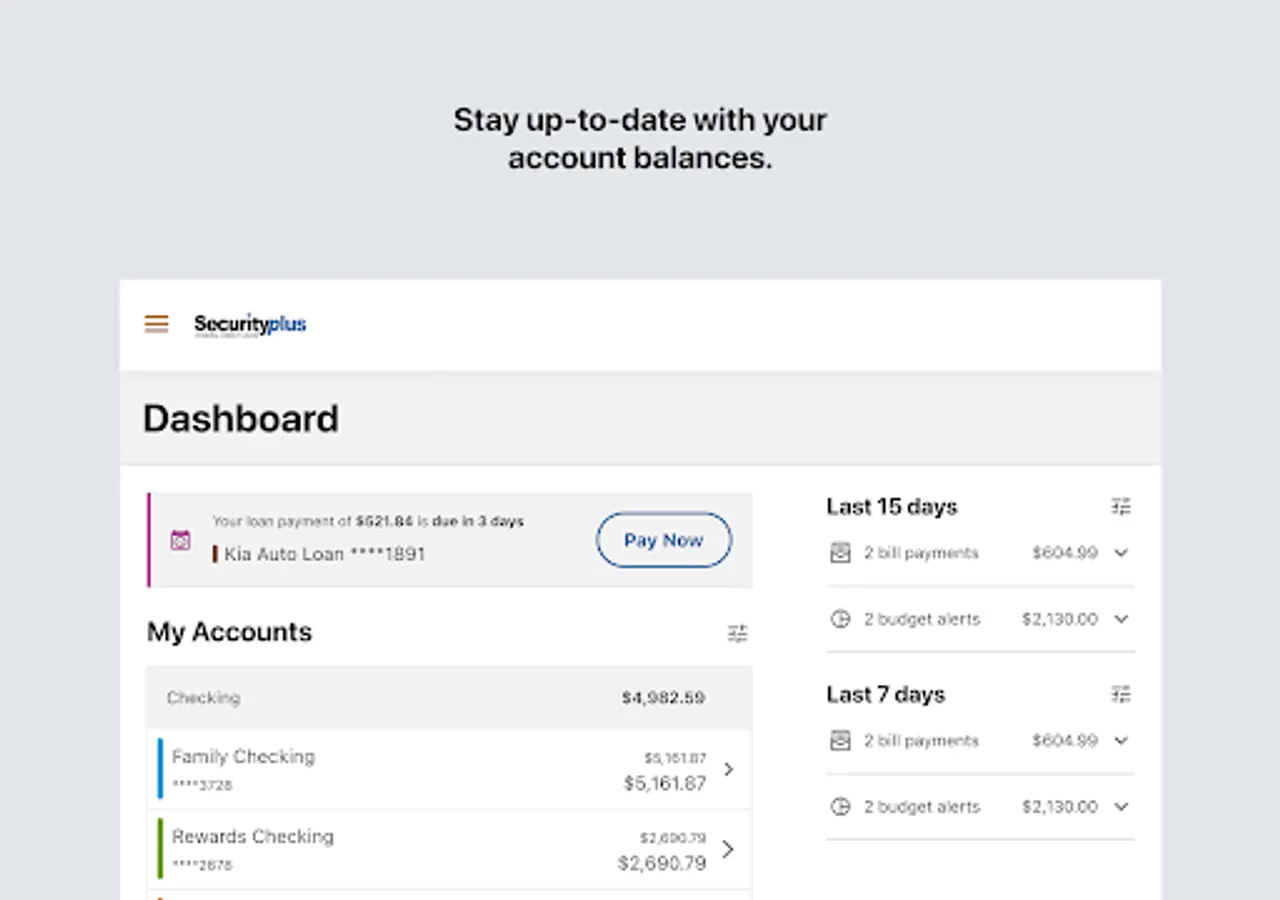Select the Rewards Checking account name
The image size is (1280, 900).
253,837
